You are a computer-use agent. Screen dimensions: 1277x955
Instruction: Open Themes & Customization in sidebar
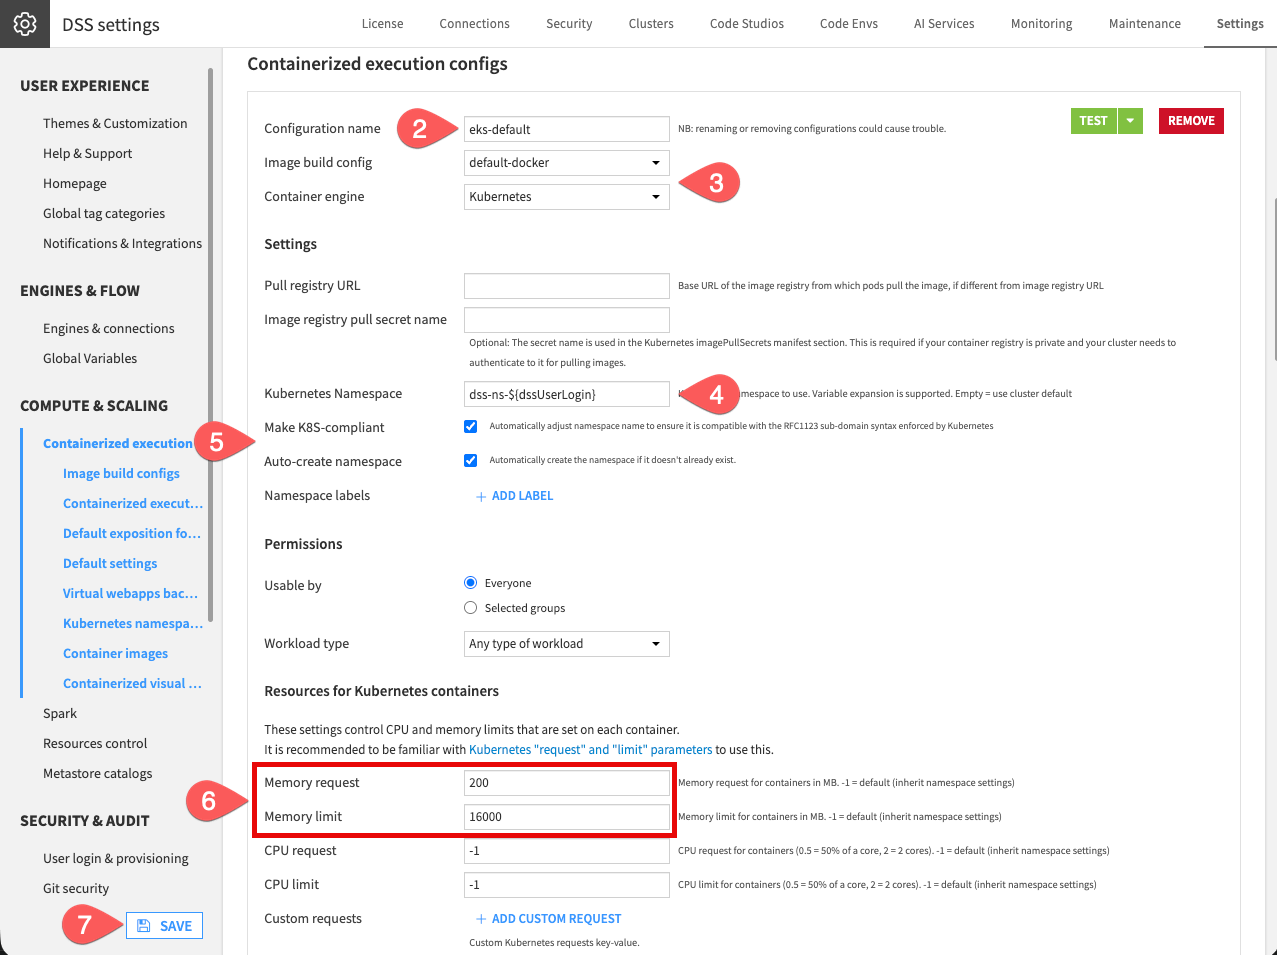115,124
